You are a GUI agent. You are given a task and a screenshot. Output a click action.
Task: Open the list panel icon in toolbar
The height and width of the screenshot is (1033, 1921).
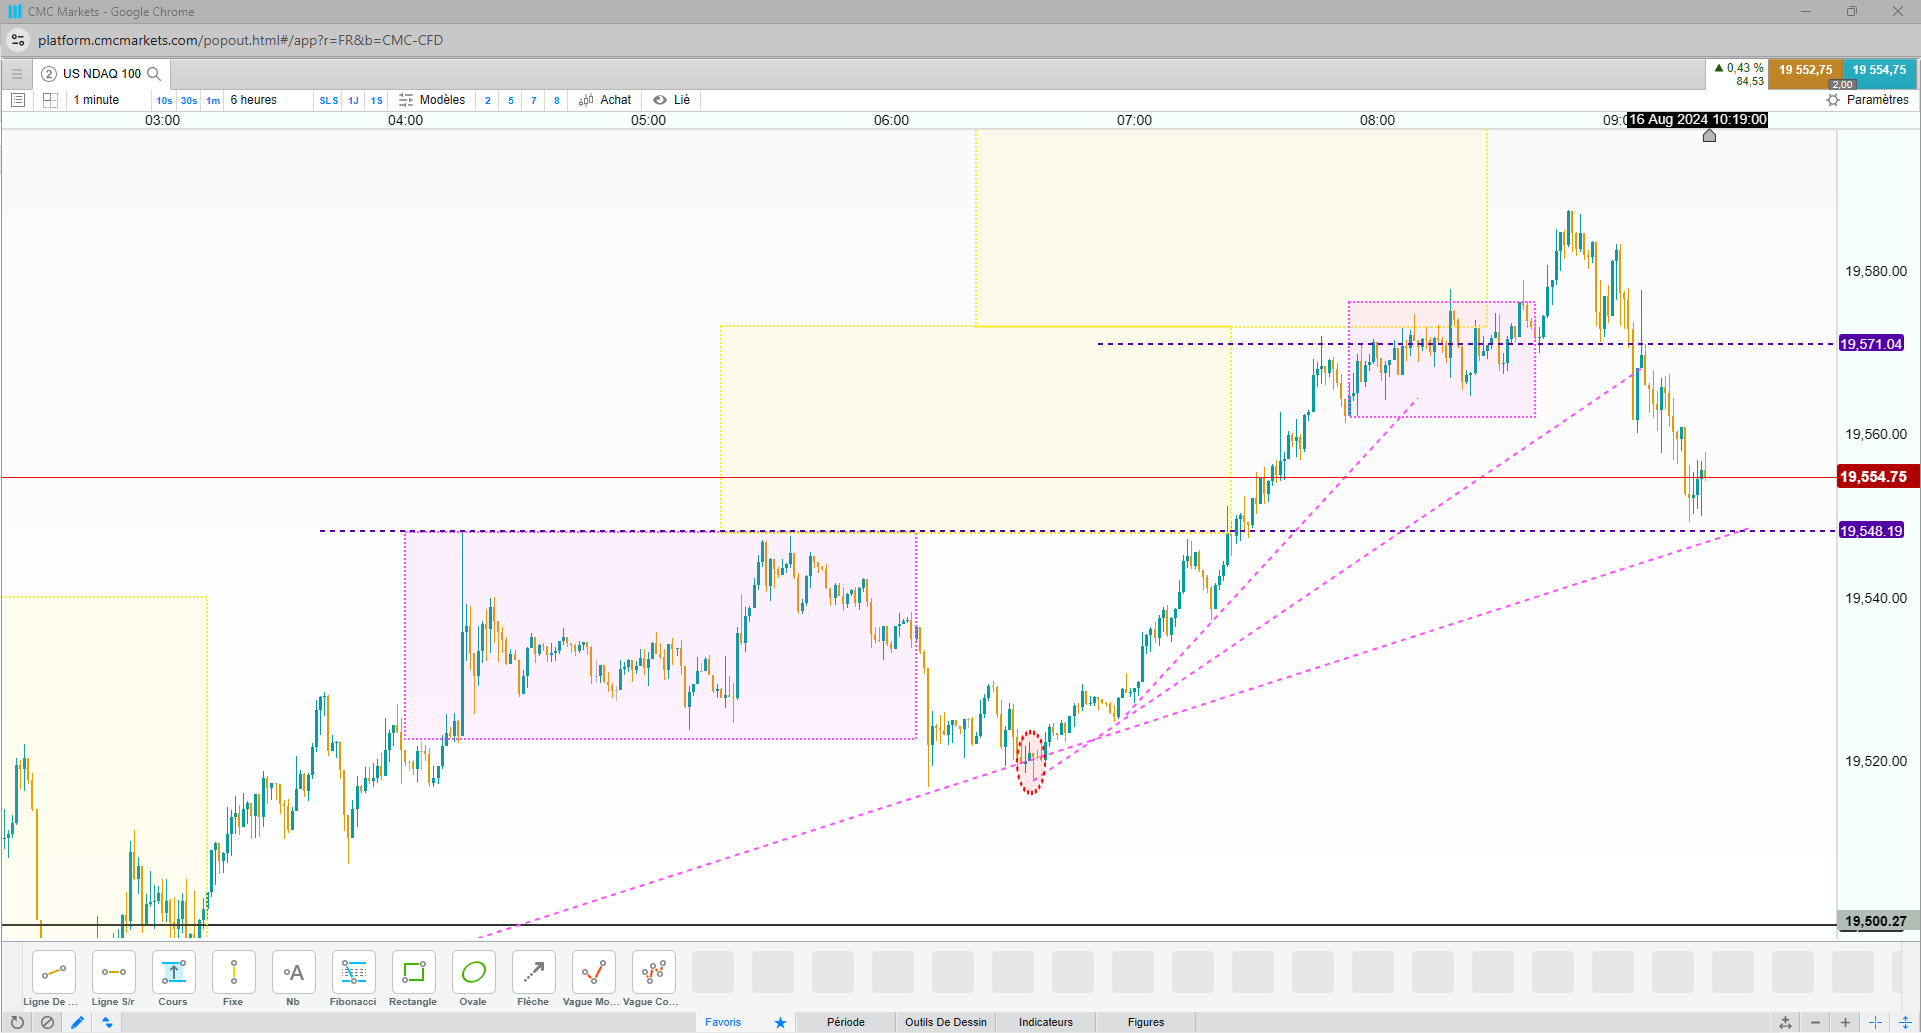tap(17, 100)
